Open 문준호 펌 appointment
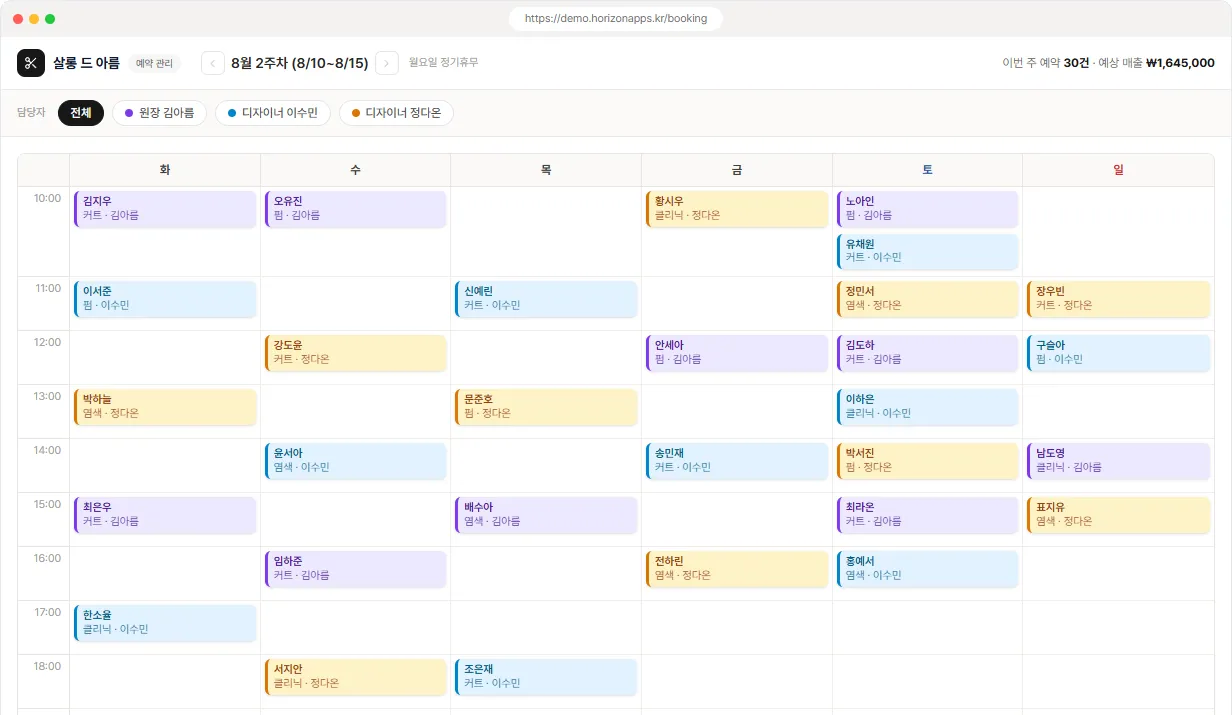Image resolution: width=1232 pixels, height=715 pixels. pos(546,407)
